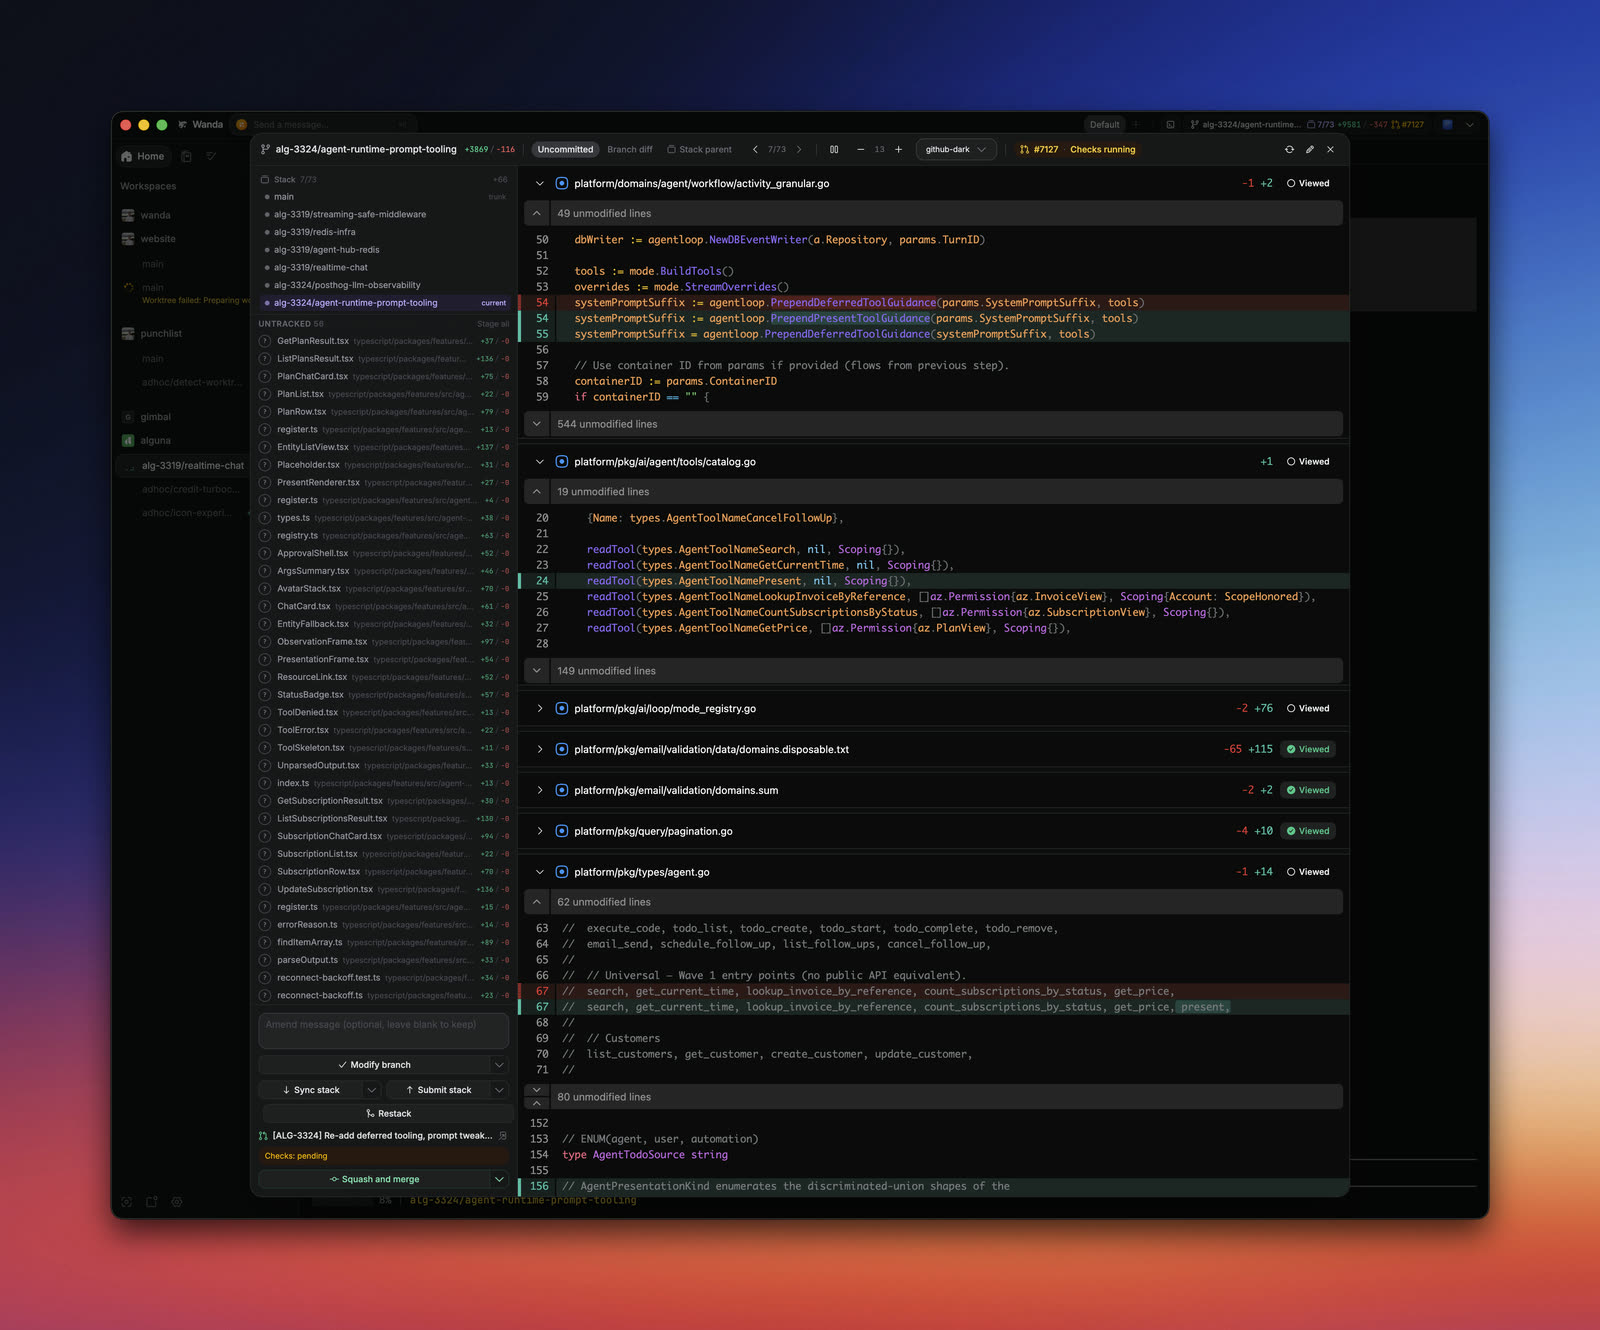Close the diff panel with X icon

pyautogui.click(x=1330, y=150)
